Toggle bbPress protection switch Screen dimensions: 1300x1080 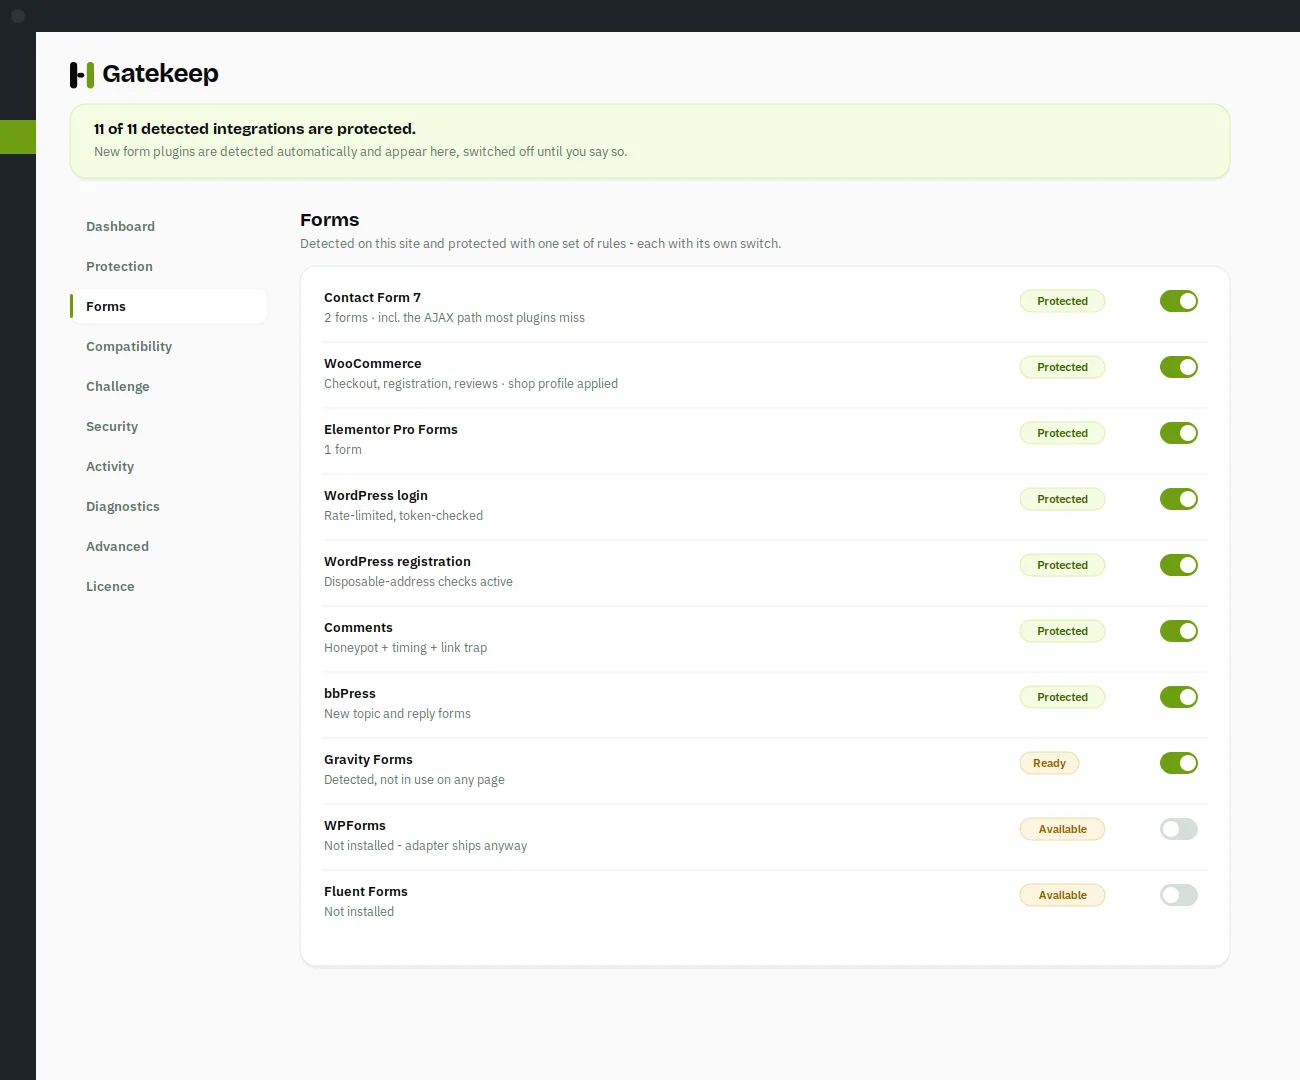[x=1179, y=697]
